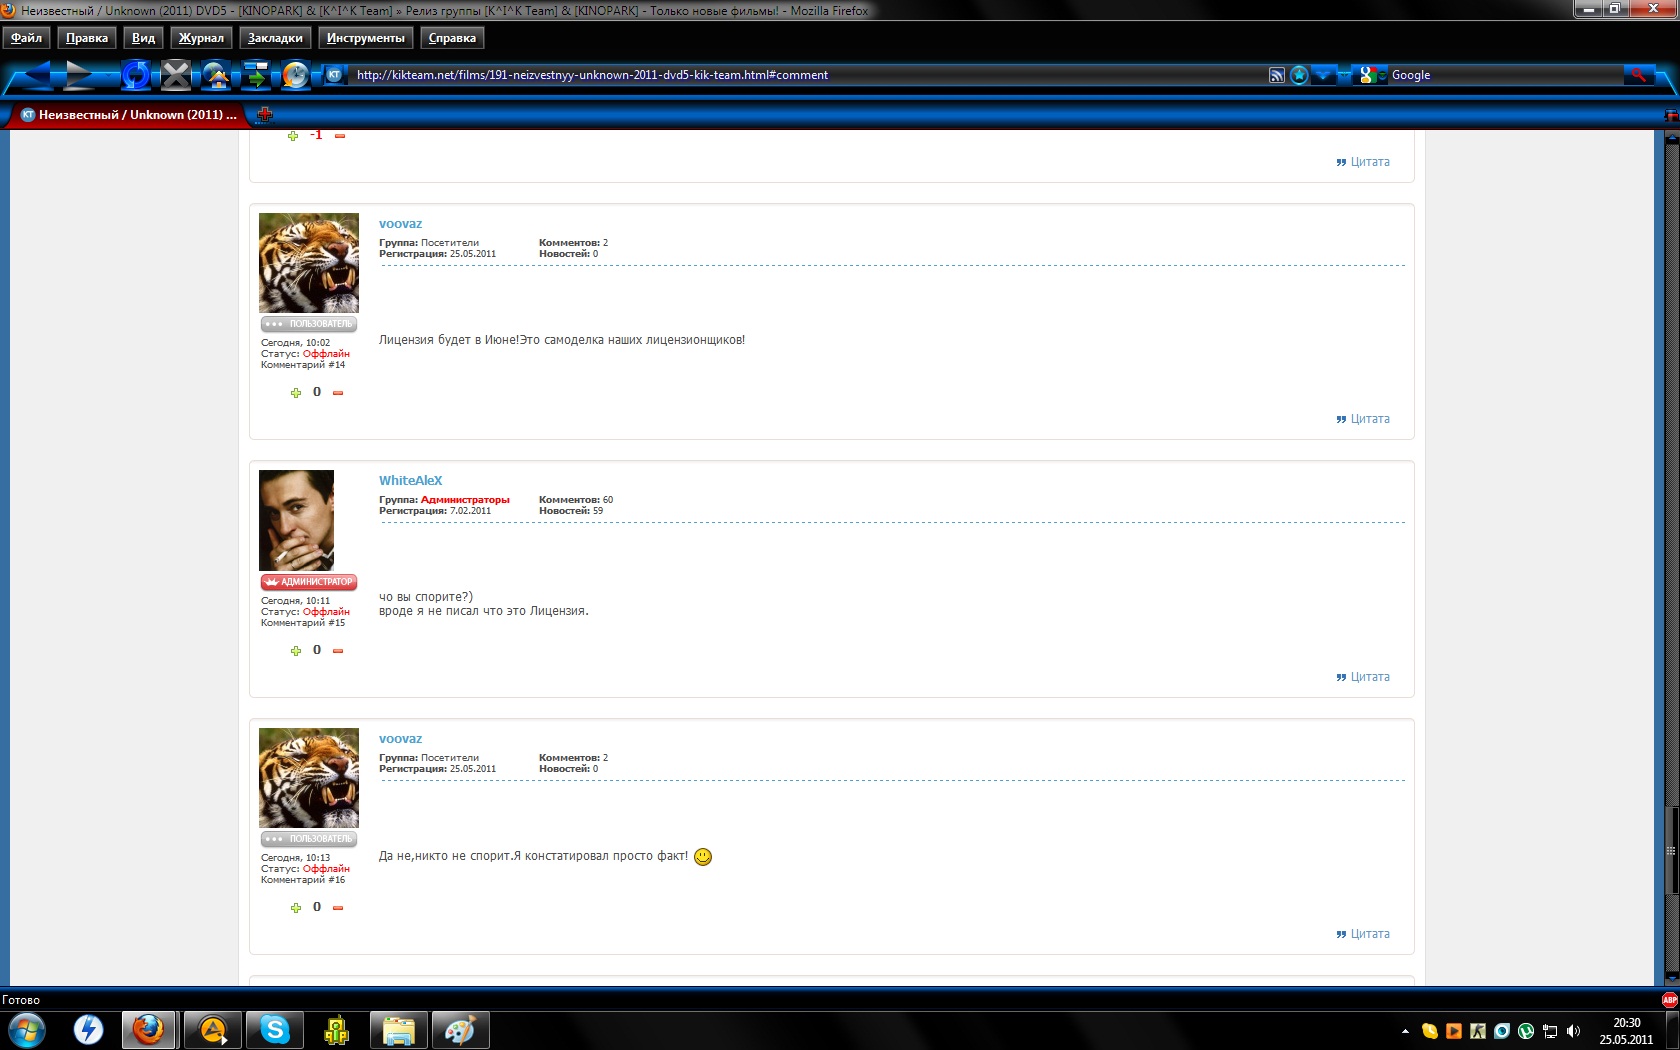Open browsing history clock icon
The image size is (1680, 1050).
295,75
